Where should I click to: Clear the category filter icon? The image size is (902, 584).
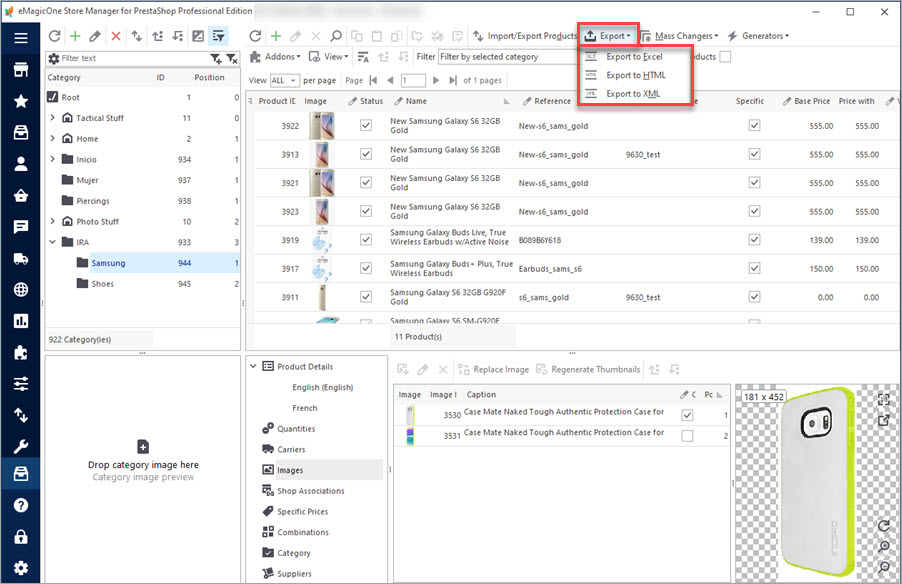(231, 58)
